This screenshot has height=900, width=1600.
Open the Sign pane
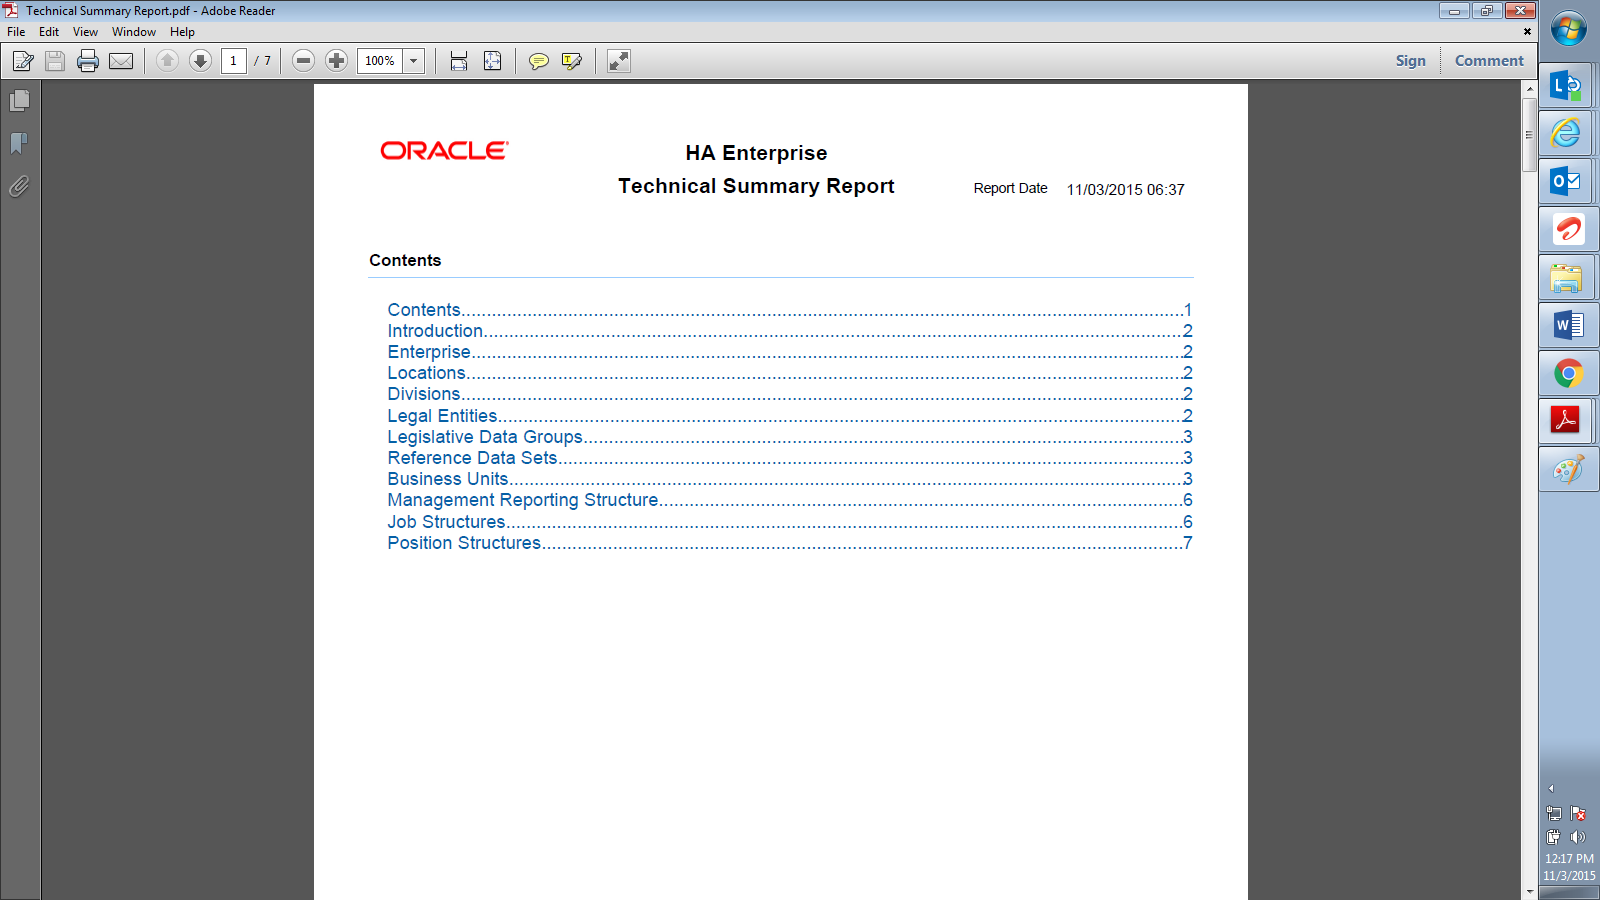tap(1411, 61)
